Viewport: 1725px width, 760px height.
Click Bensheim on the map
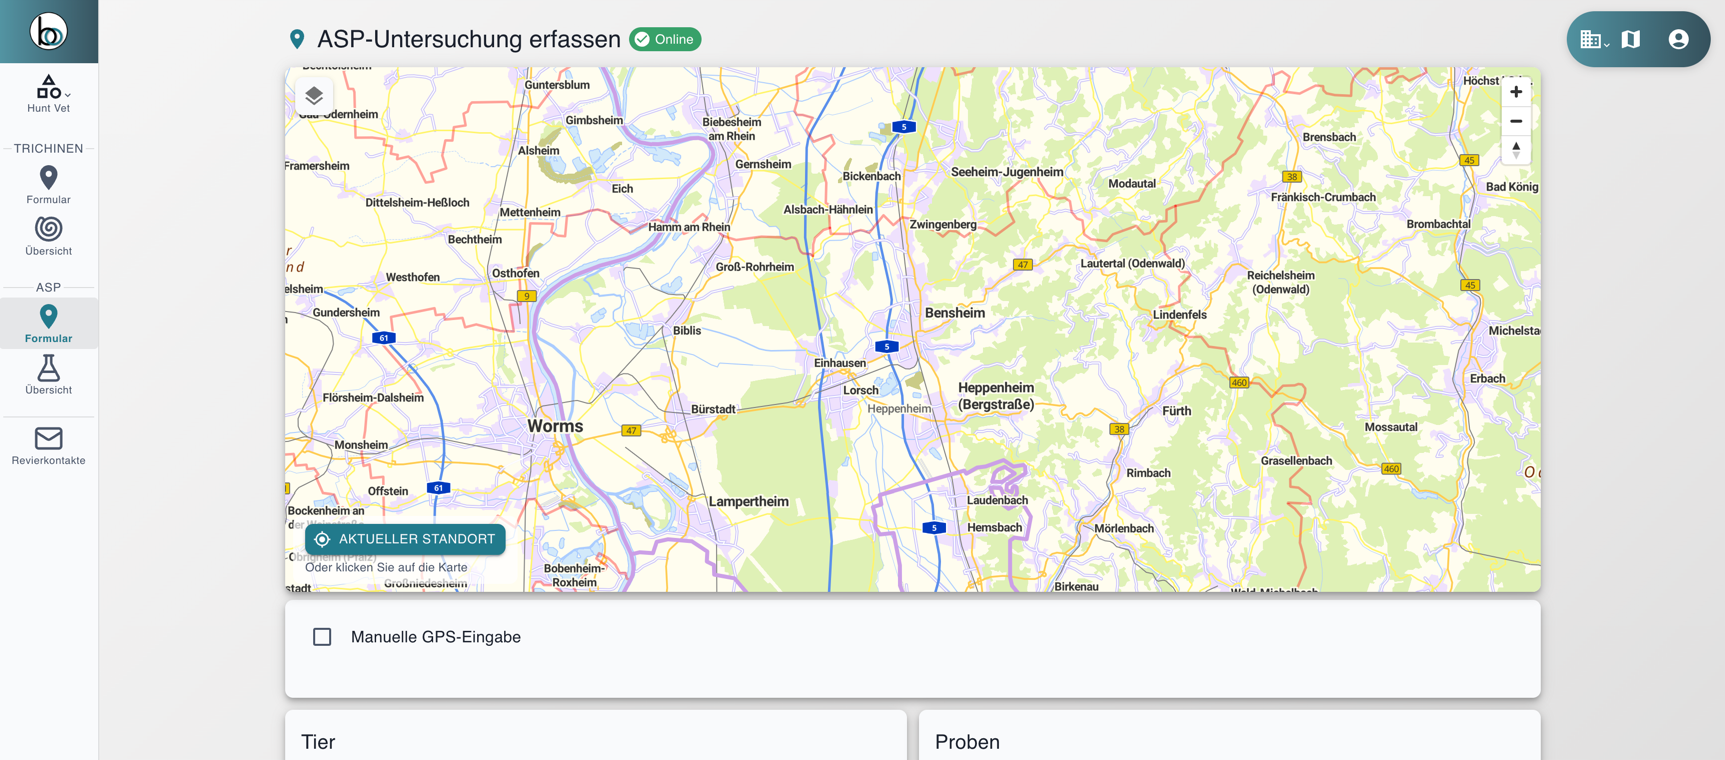(x=955, y=313)
